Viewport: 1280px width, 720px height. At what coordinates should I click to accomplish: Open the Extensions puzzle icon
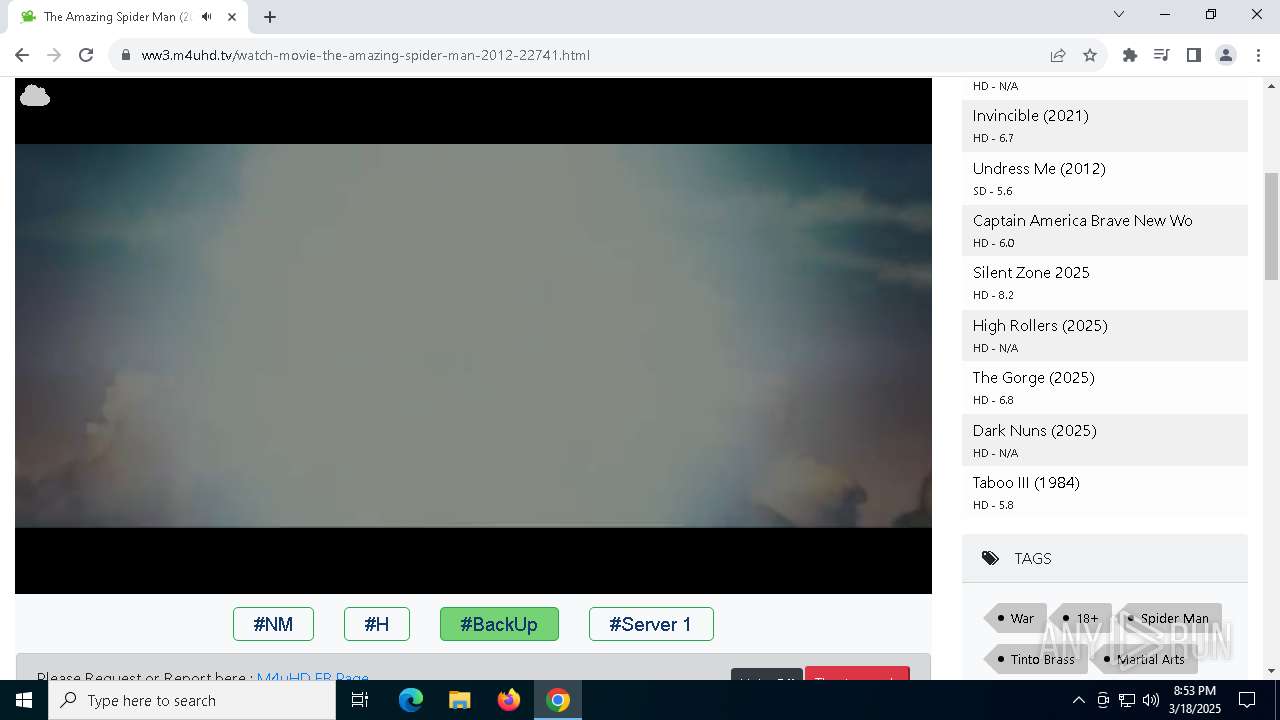(x=1130, y=55)
